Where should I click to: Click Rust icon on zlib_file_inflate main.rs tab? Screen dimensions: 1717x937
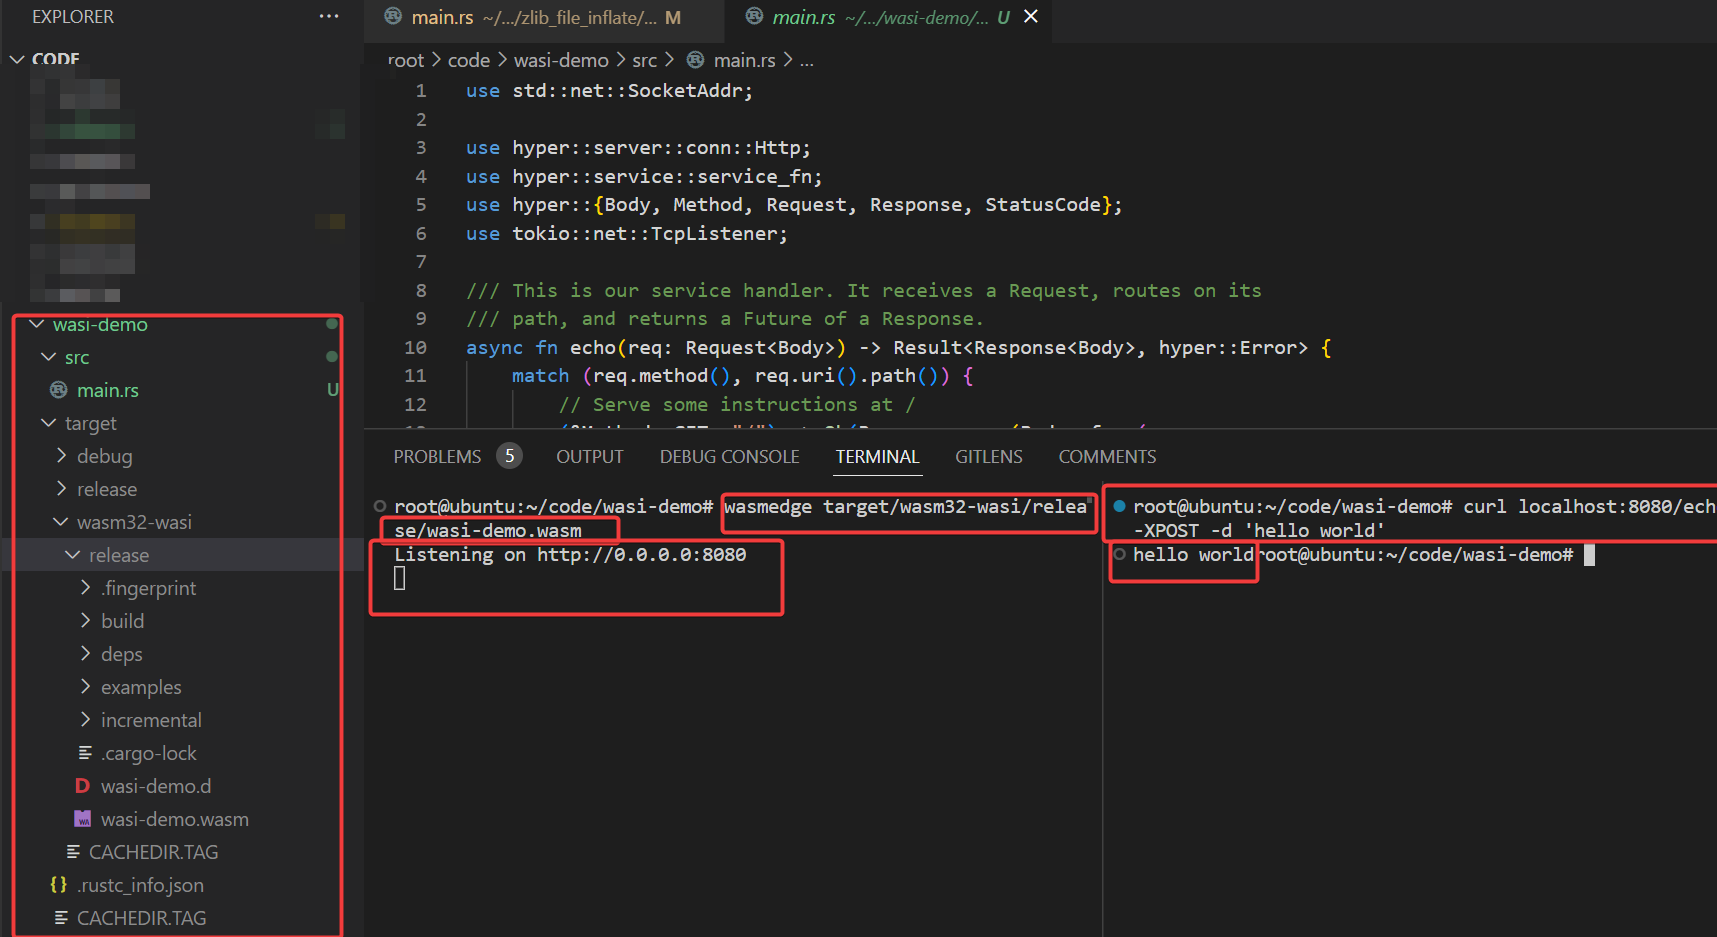point(394,17)
